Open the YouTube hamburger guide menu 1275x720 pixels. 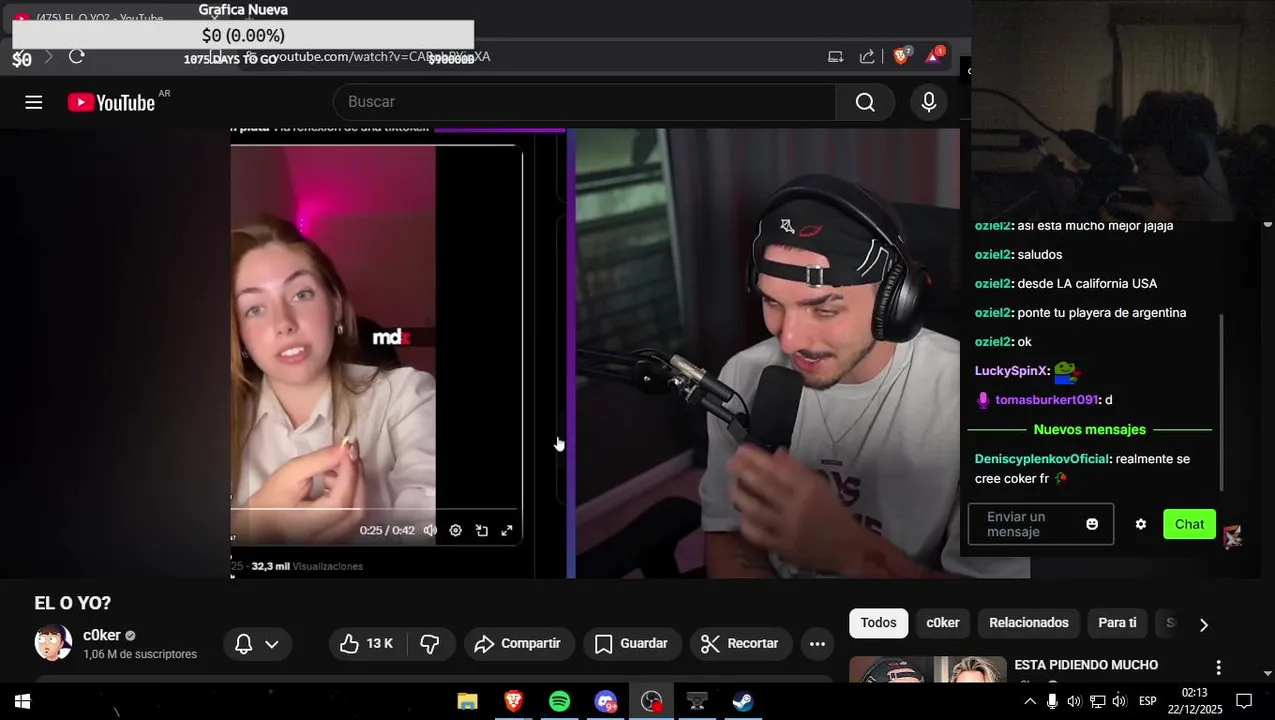click(x=34, y=102)
